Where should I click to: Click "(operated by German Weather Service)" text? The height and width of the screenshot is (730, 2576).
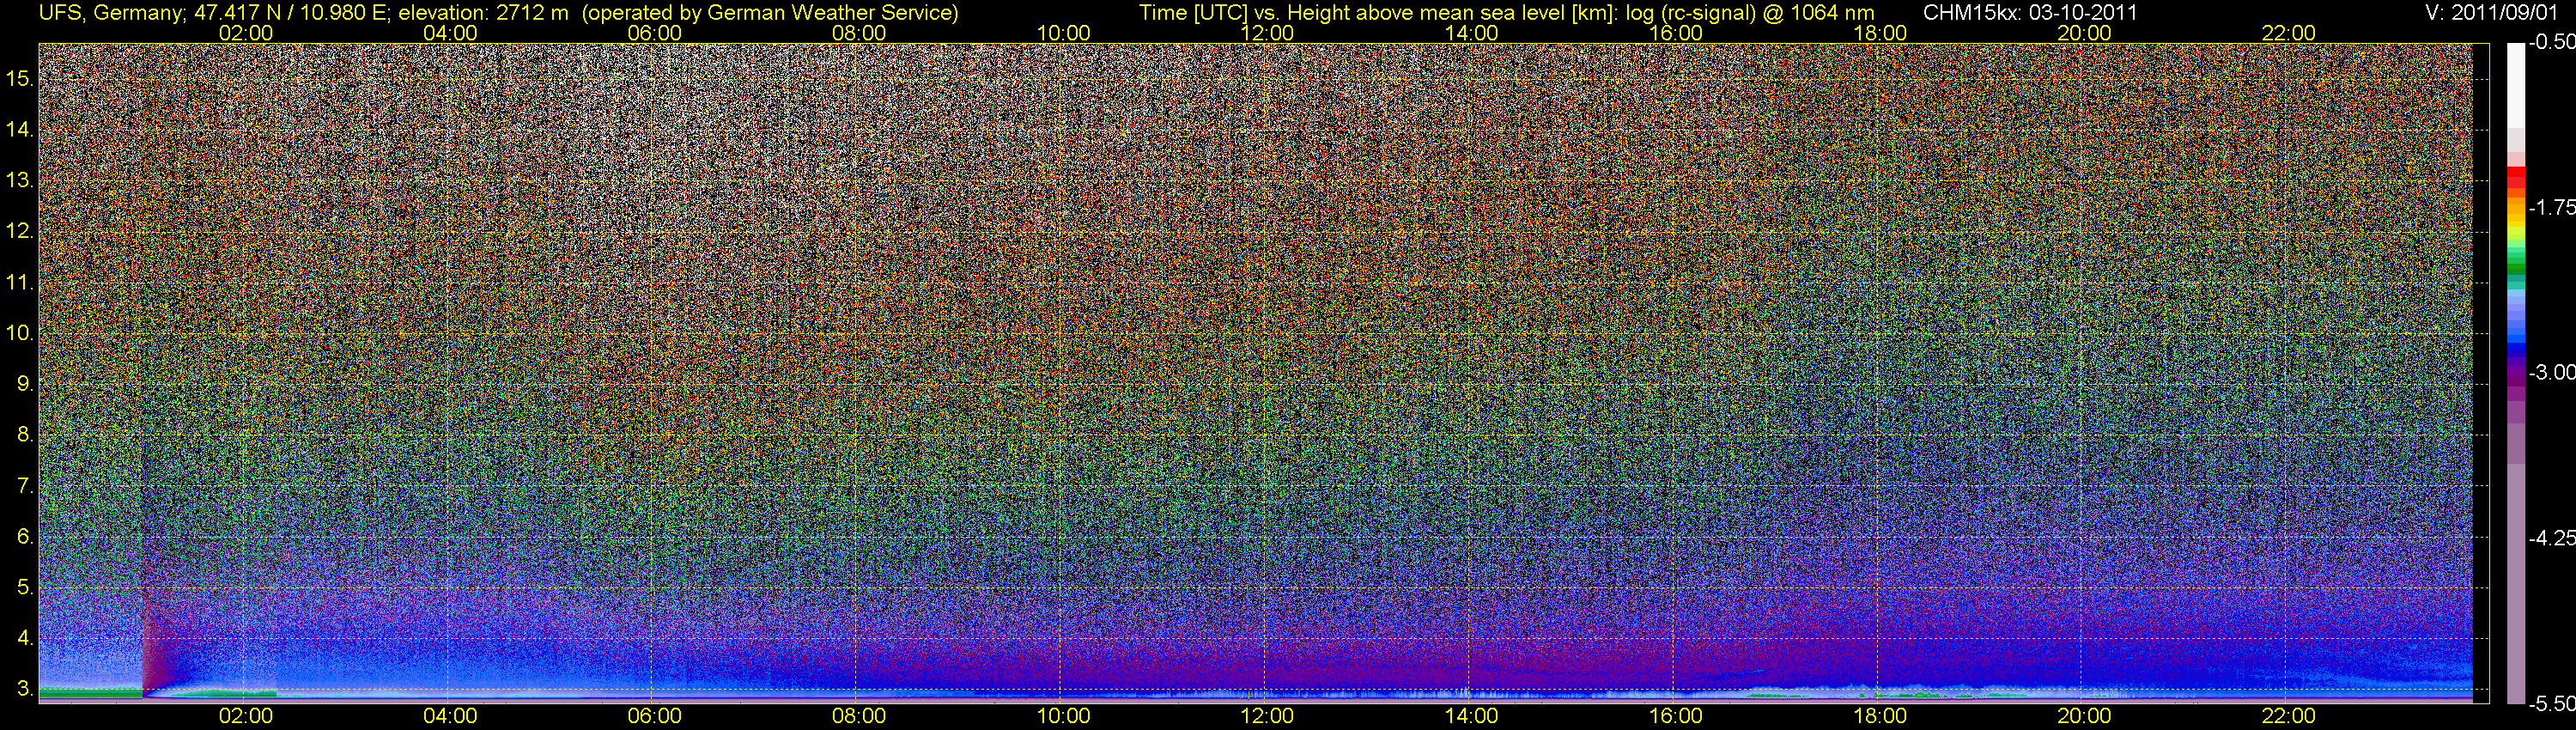[770, 13]
